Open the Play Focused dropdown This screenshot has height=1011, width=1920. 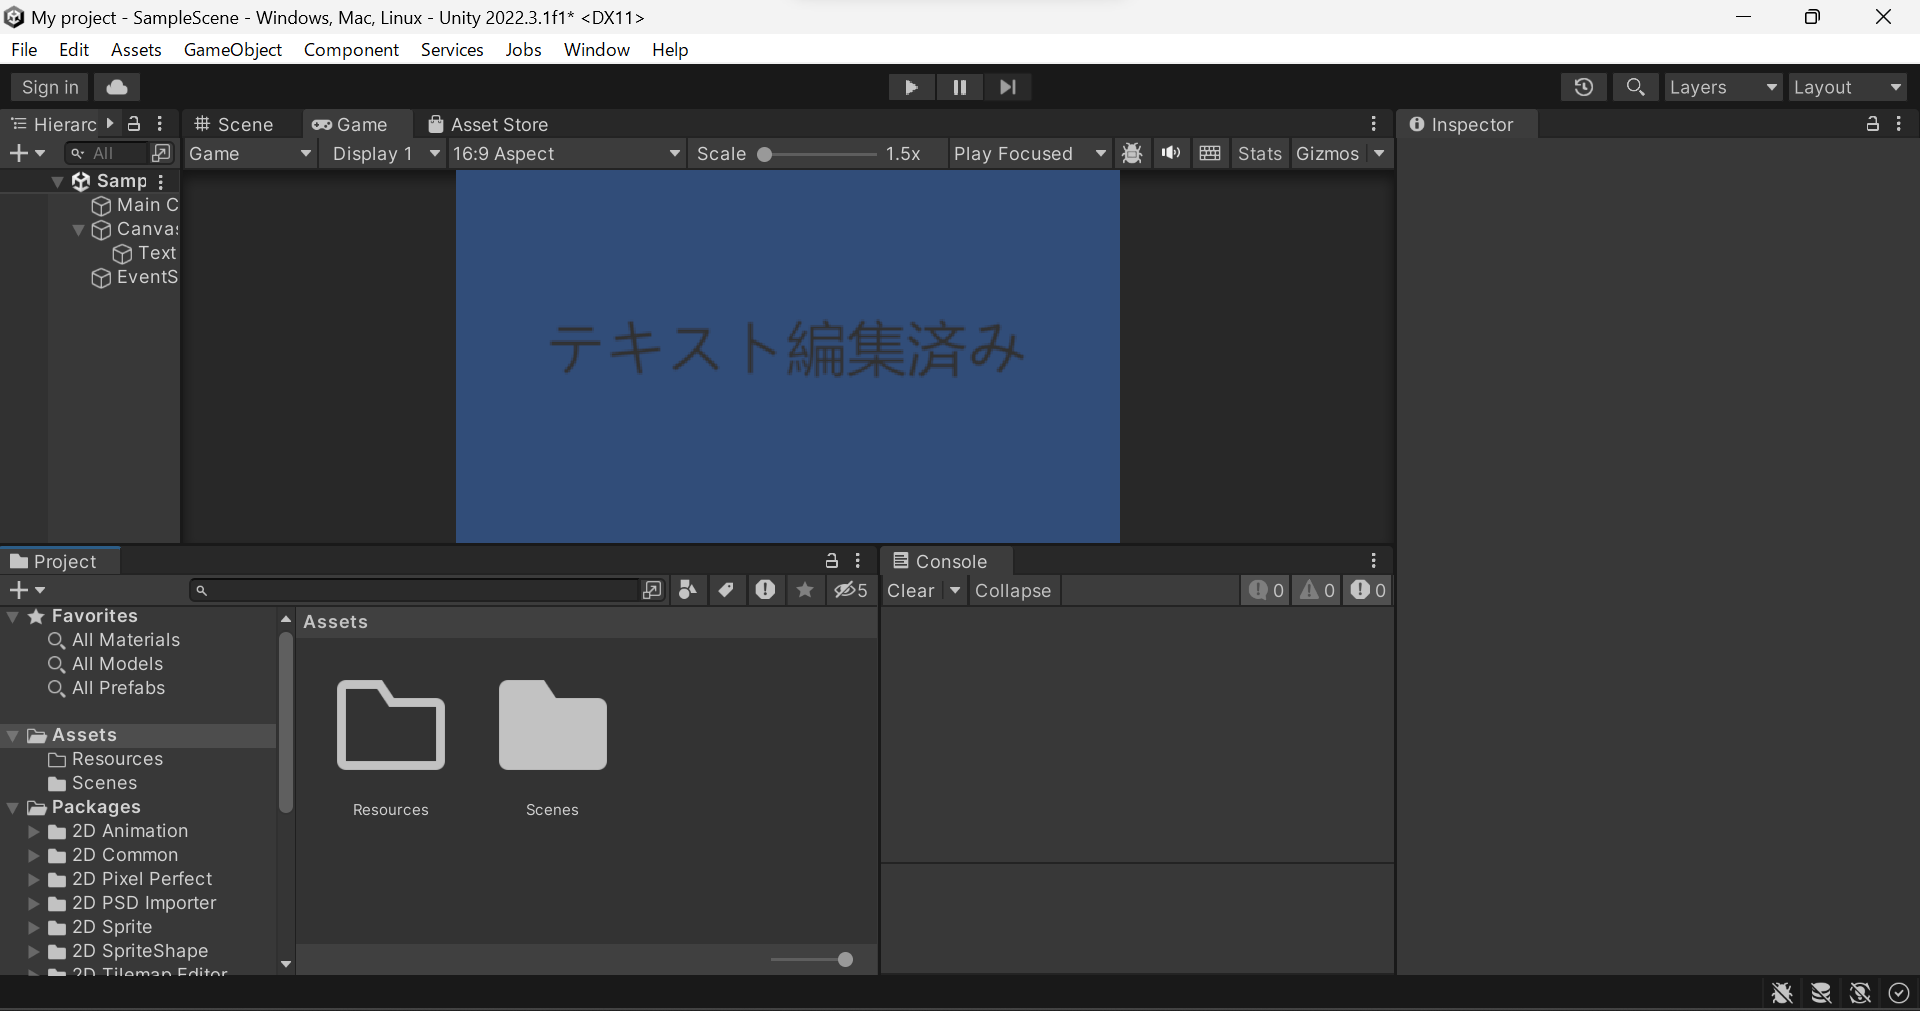[x=1030, y=153]
